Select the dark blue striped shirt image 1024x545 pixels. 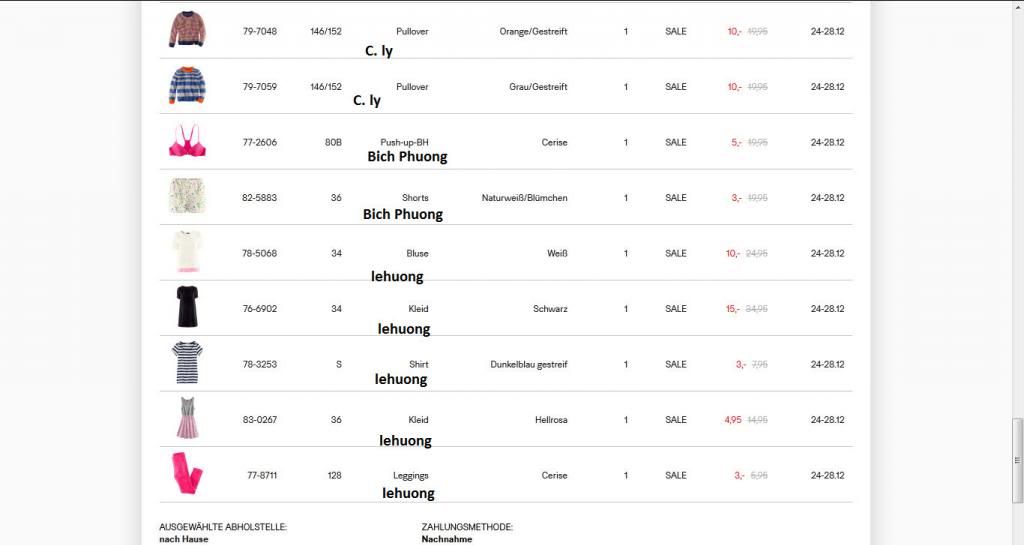187,363
